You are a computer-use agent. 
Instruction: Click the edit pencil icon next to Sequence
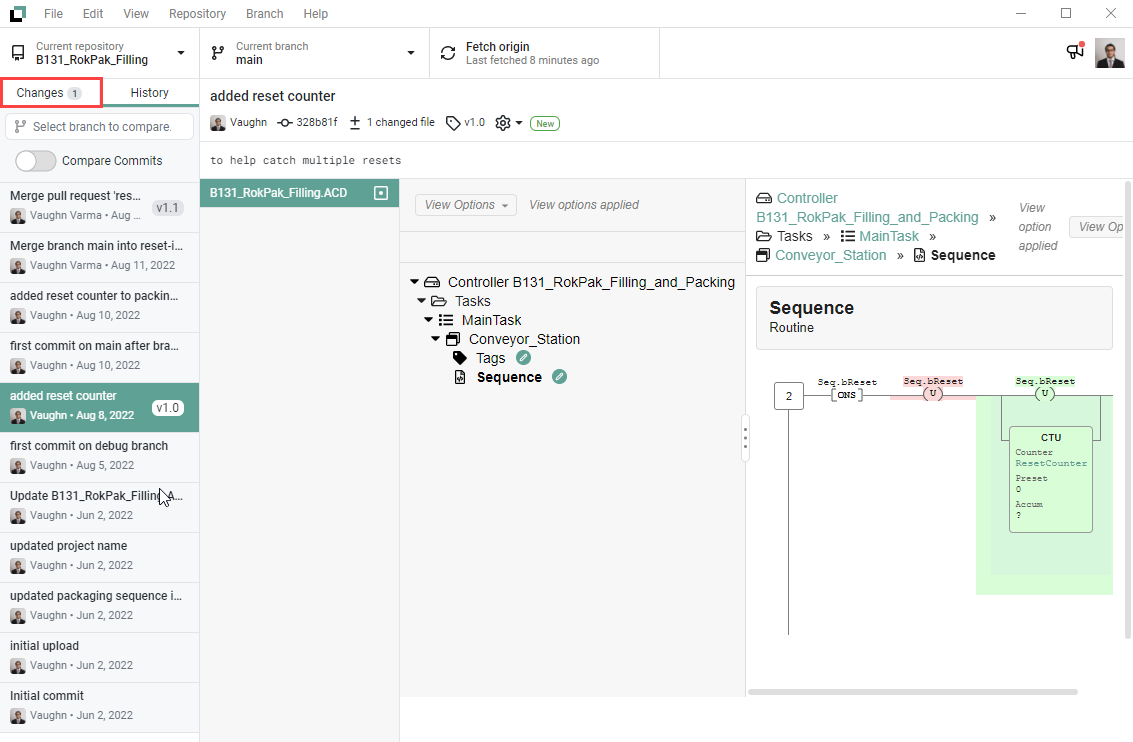click(x=560, y=377)
